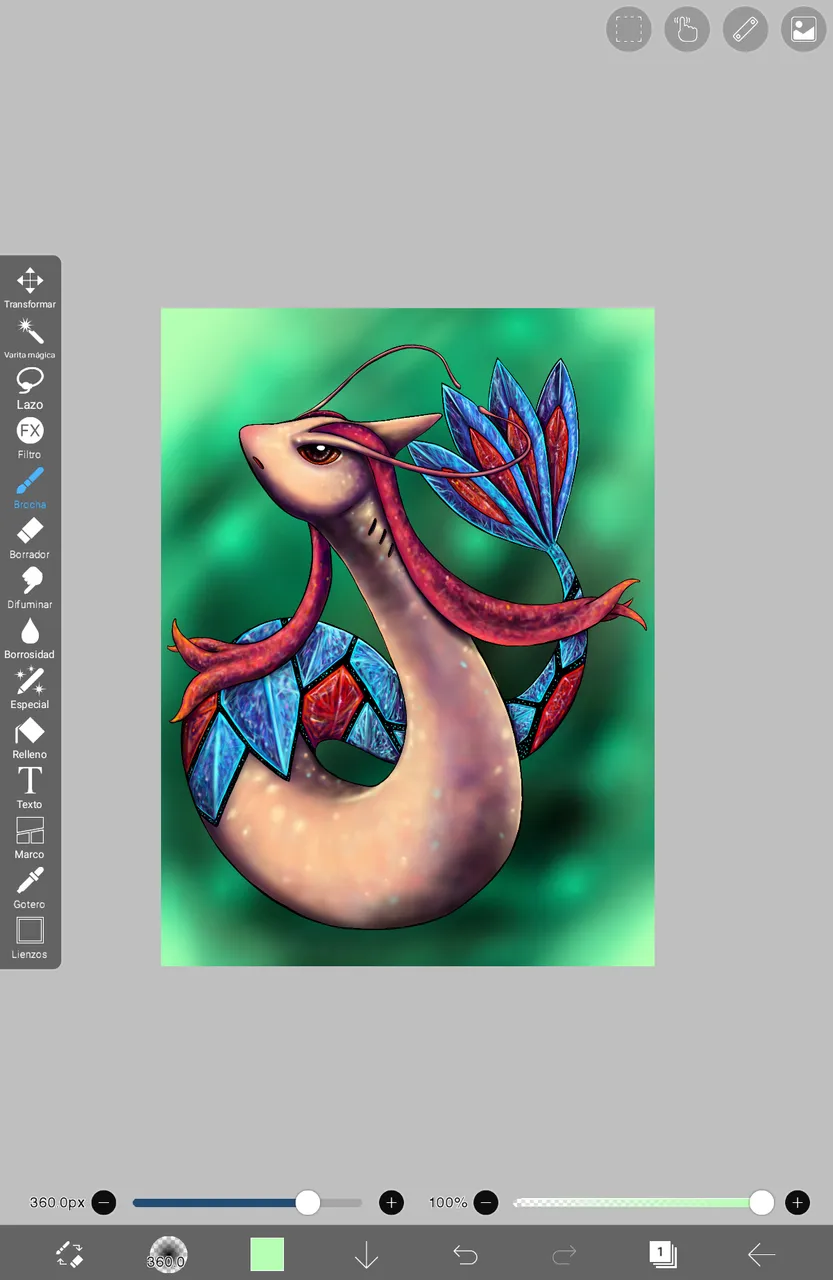The width and height of the screenshot is (833, 1280).
Task: Redo with the forward arrow
Action: click(x=564, y=1254)
